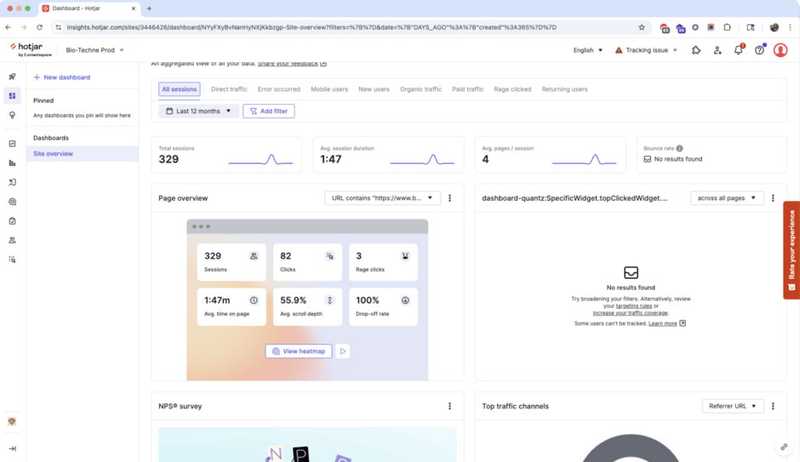Image resolution: width=800 pixels, height=462 pixels.
Task: Open the English language dropdown
Action: (587, 50)
